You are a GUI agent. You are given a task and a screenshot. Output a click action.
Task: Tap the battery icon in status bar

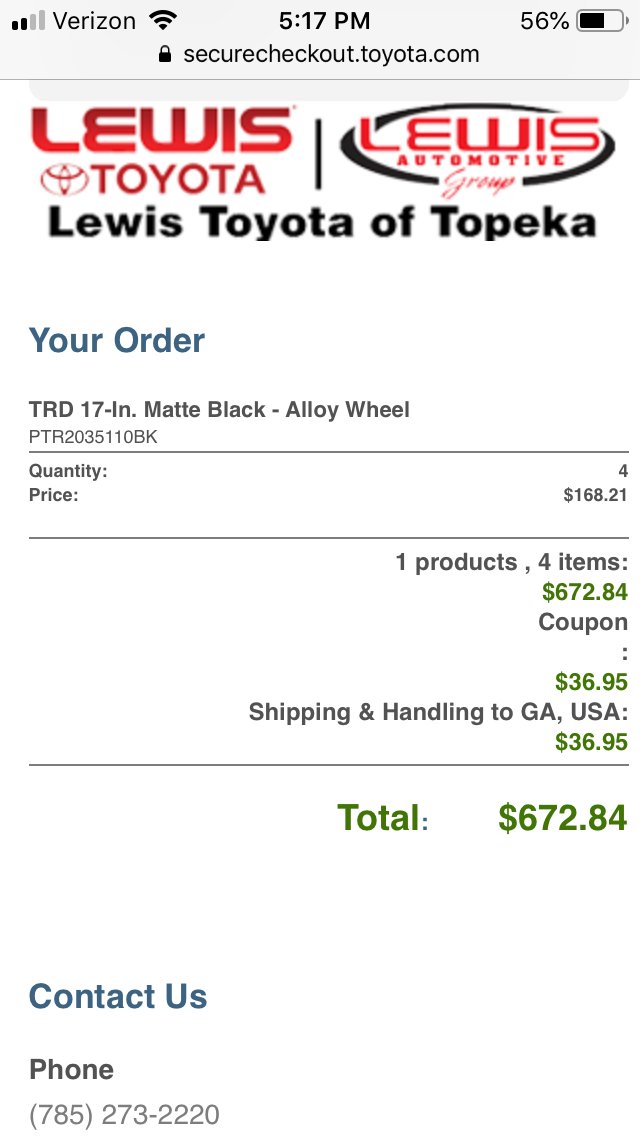tap(602, 21)
